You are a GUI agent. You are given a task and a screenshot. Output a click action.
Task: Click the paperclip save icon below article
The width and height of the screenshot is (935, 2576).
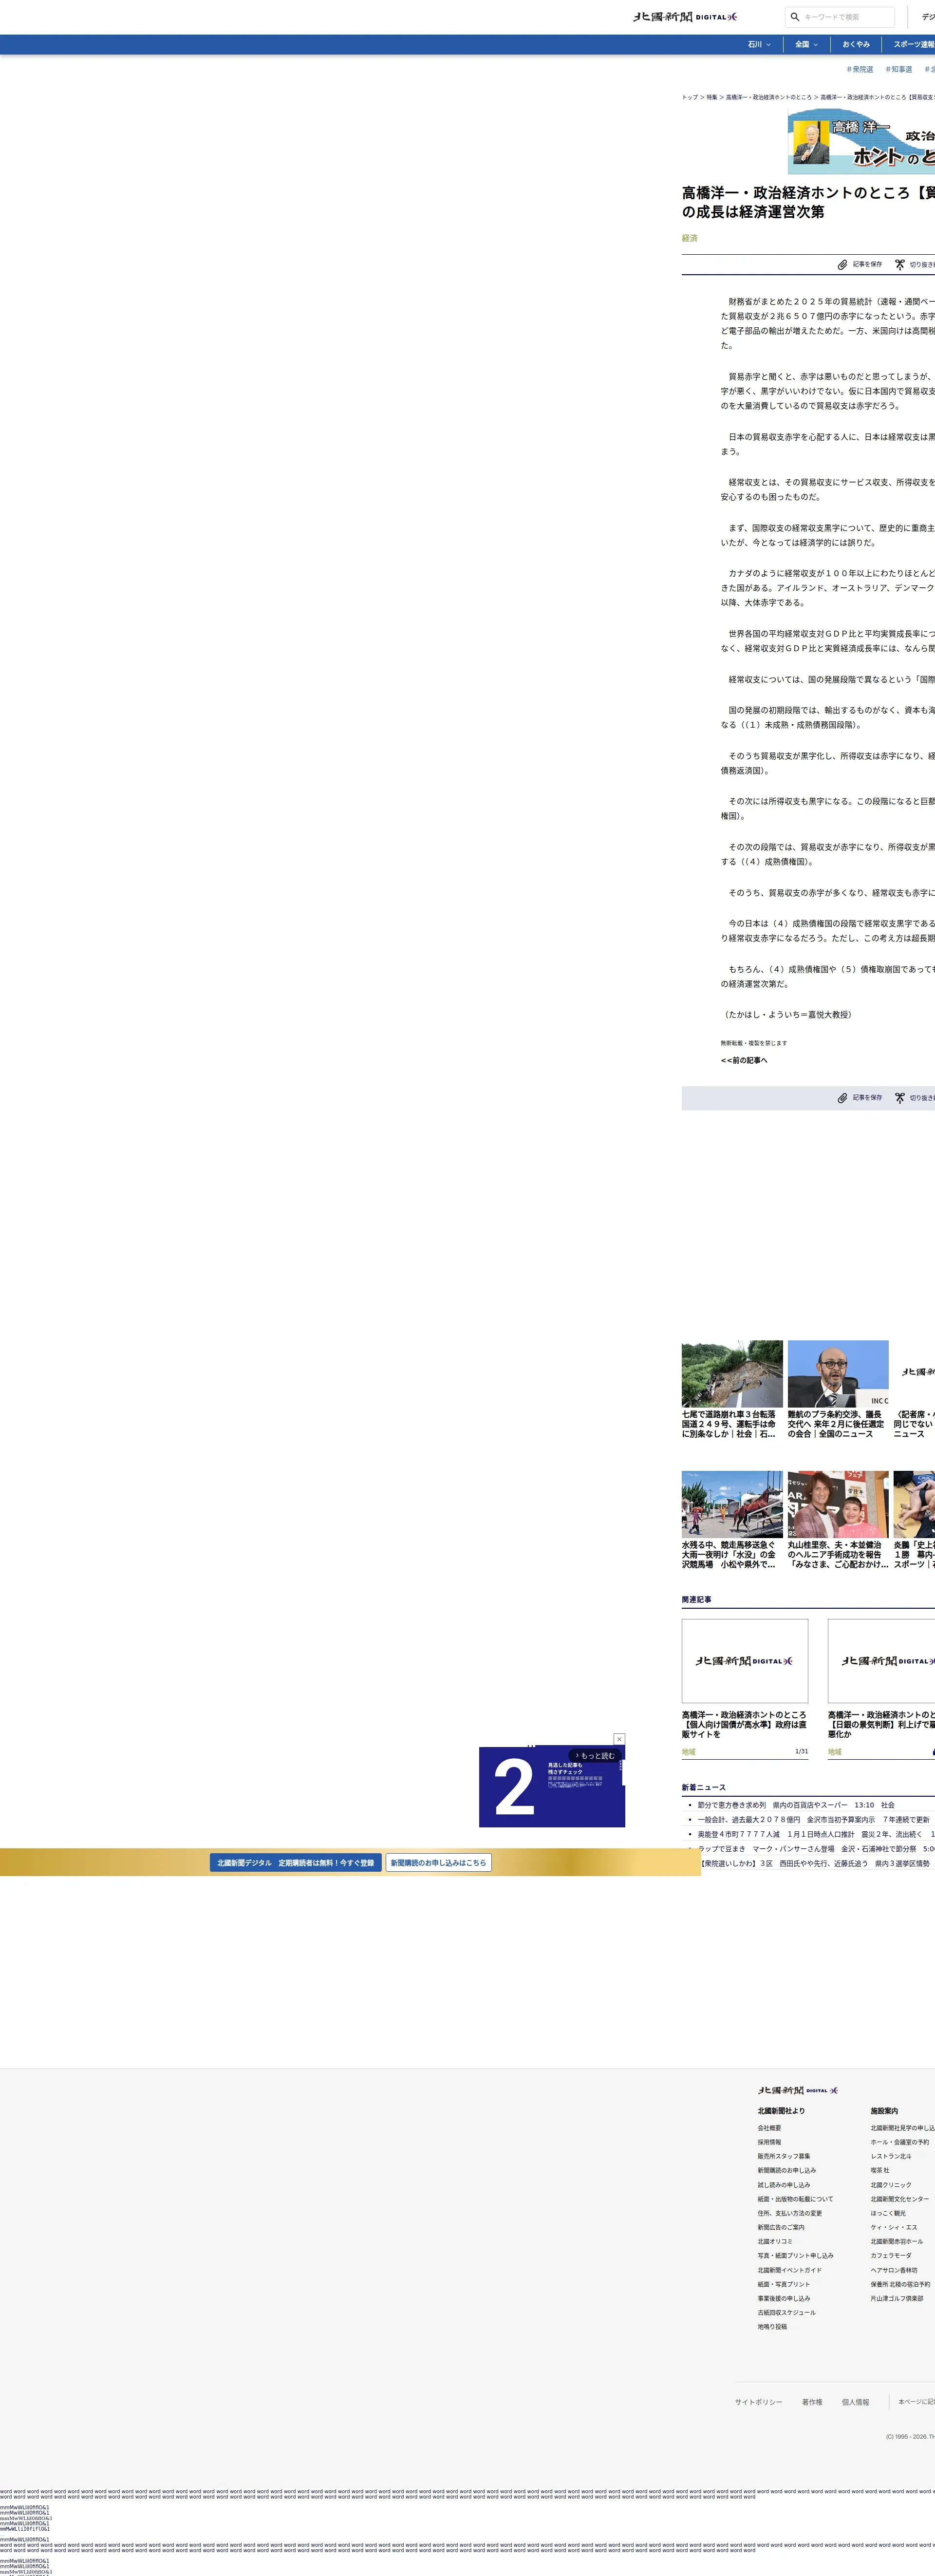pos(842,1098)
